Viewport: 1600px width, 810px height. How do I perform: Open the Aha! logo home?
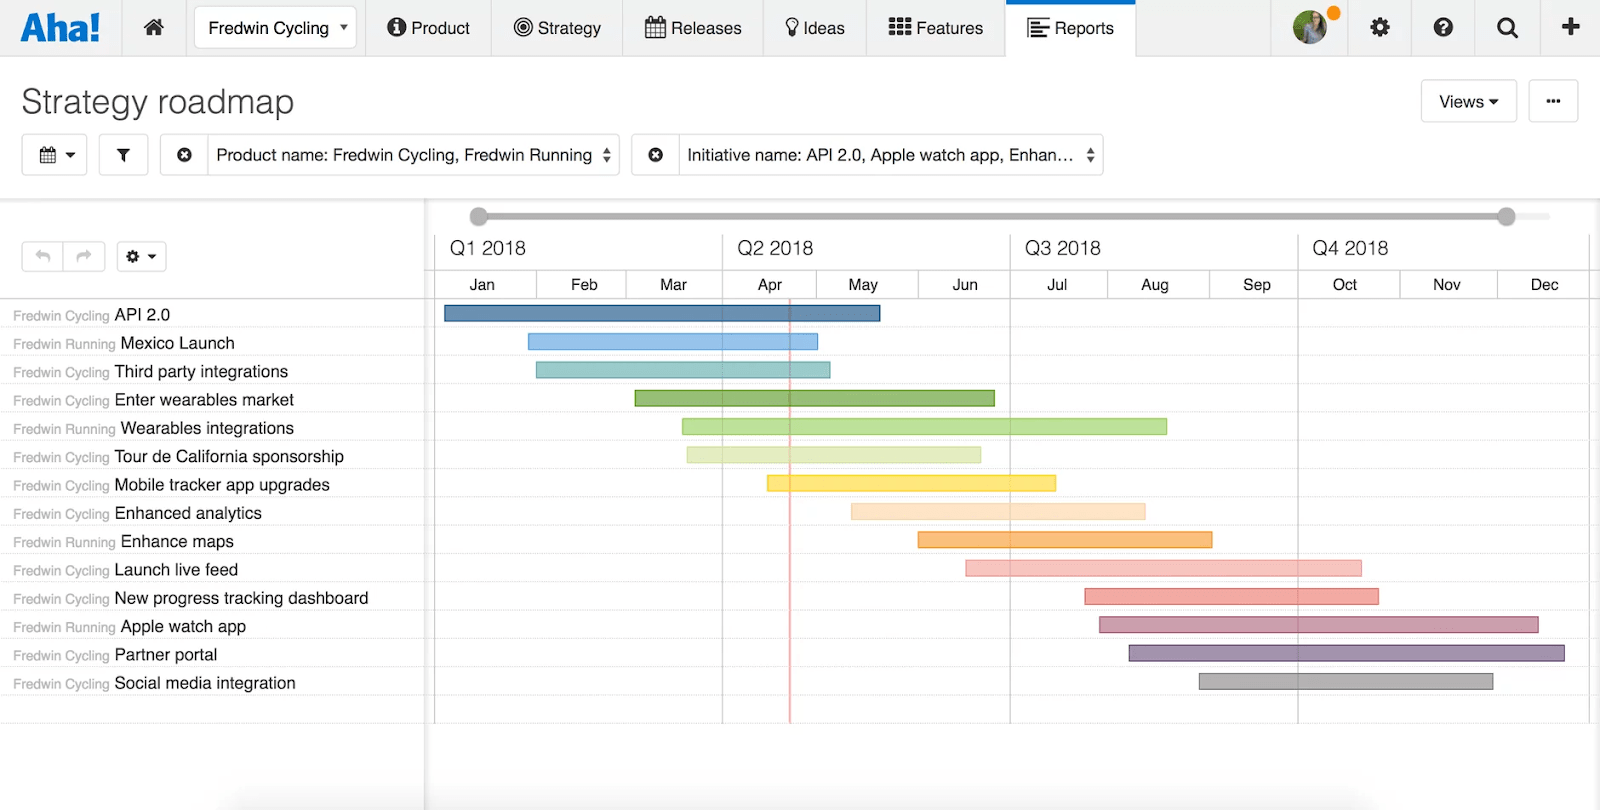(60, 27)
